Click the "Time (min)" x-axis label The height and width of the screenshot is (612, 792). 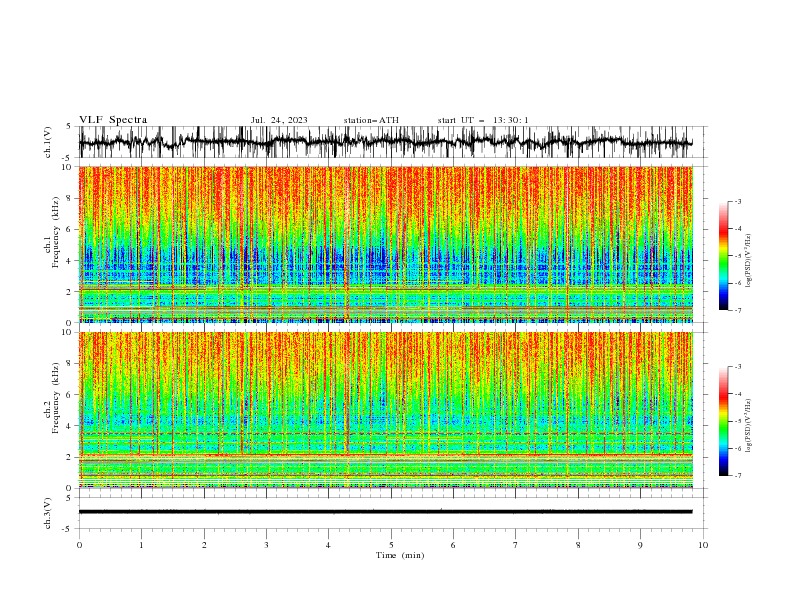pyautogui.click(x=400, y=555)
